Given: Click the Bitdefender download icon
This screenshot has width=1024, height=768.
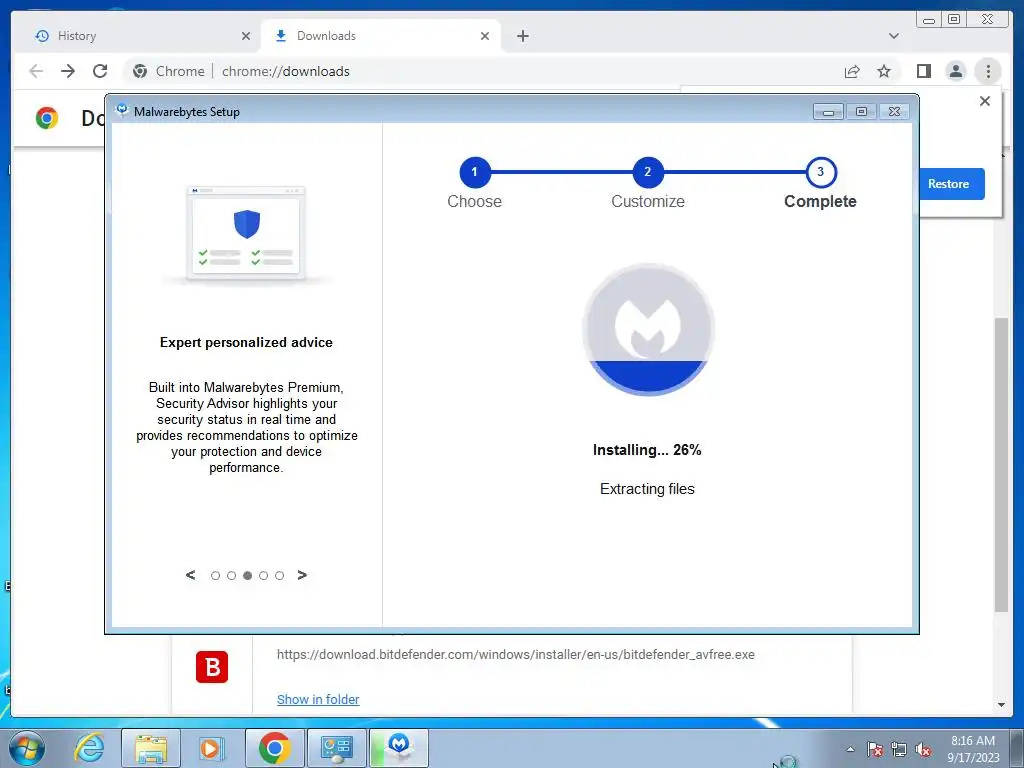Looking at the screenshot, I should pos(212,667).
